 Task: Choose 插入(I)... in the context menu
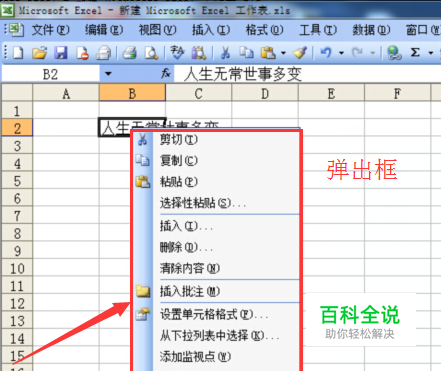[x=217, y=226]
